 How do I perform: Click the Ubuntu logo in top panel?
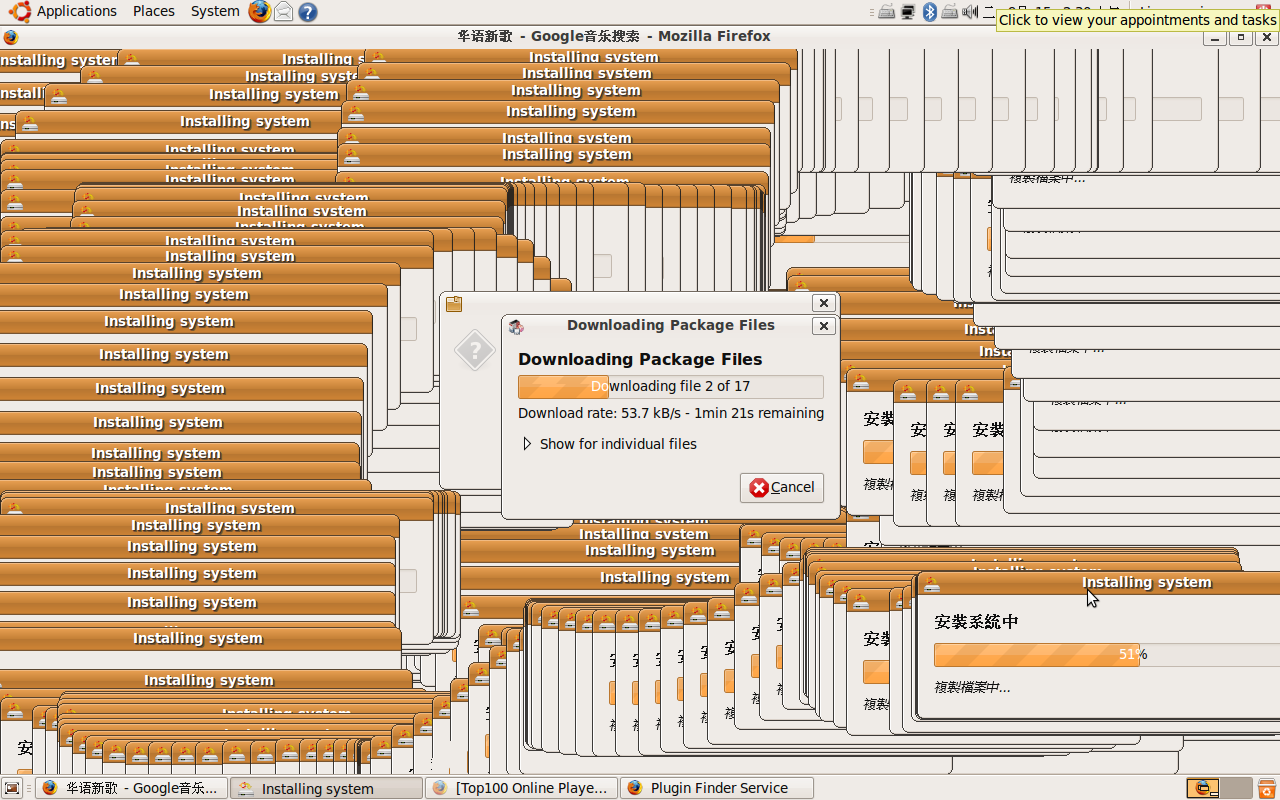[x=19, y=11]
